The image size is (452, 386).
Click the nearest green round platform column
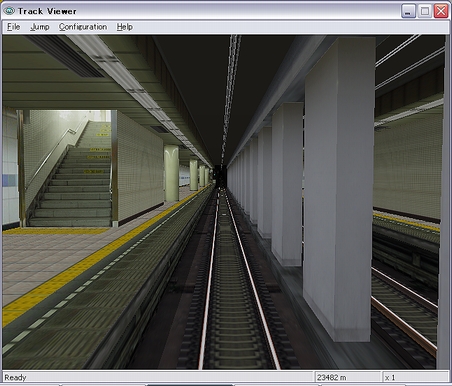171,173
